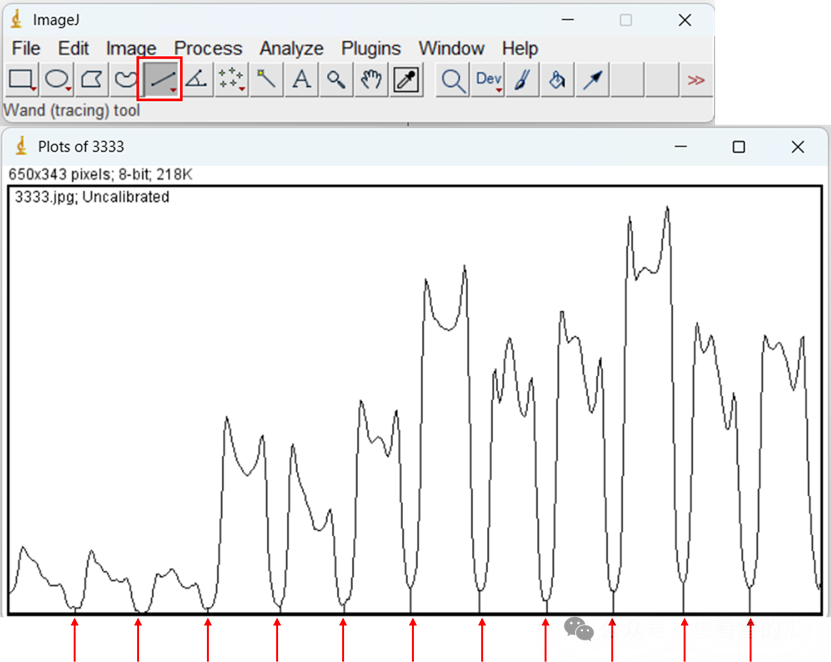The image size is (831, 662).
Task: Select the Straight Line tool
Action: [162, 80]
